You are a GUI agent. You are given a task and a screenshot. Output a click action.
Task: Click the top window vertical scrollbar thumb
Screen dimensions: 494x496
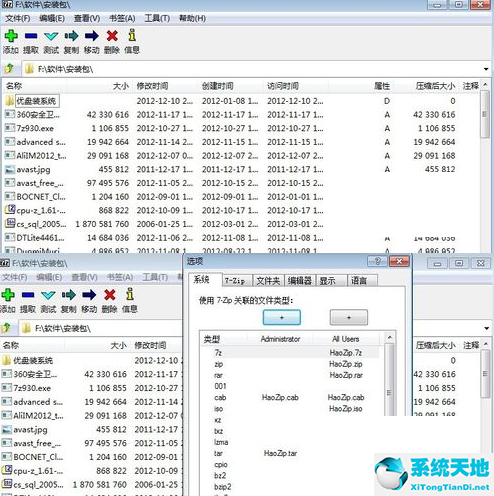485,114
